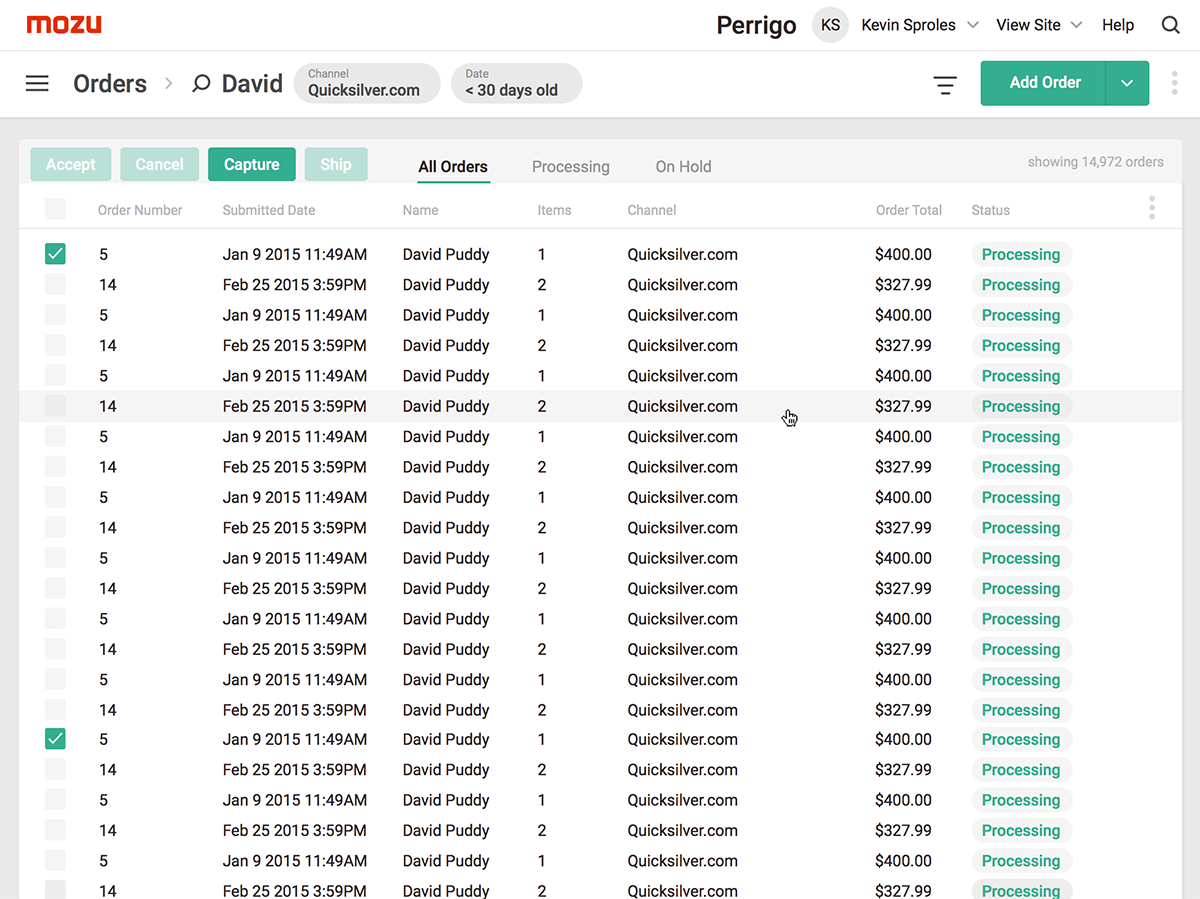Click the KS user avatar
Image resolution: width=1200 pixels, height=899 pixels.
(830, 25)
